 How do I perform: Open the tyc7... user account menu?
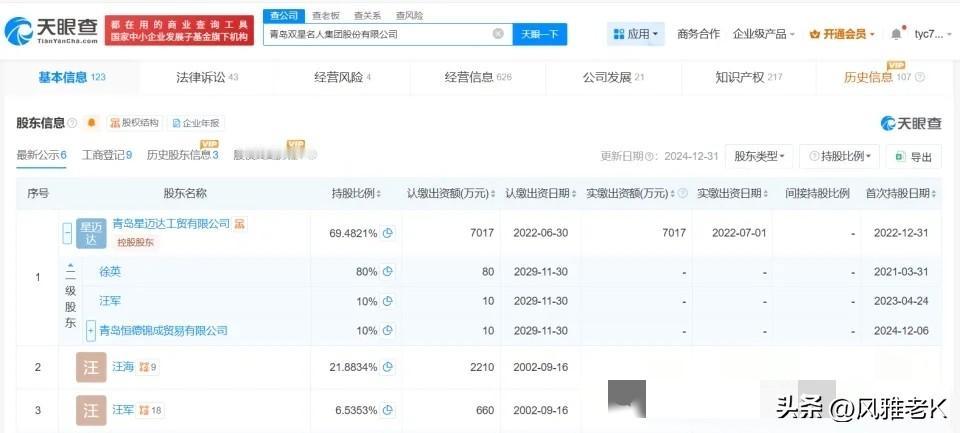(933, 34)
